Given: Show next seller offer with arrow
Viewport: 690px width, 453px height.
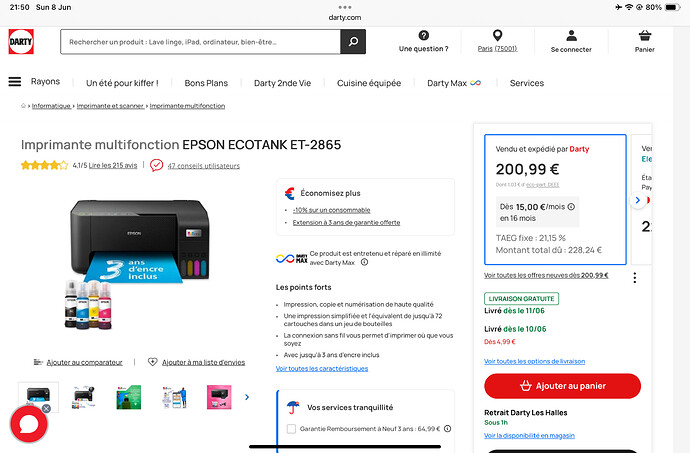Looking at the screenshot, I should (637, 200).
